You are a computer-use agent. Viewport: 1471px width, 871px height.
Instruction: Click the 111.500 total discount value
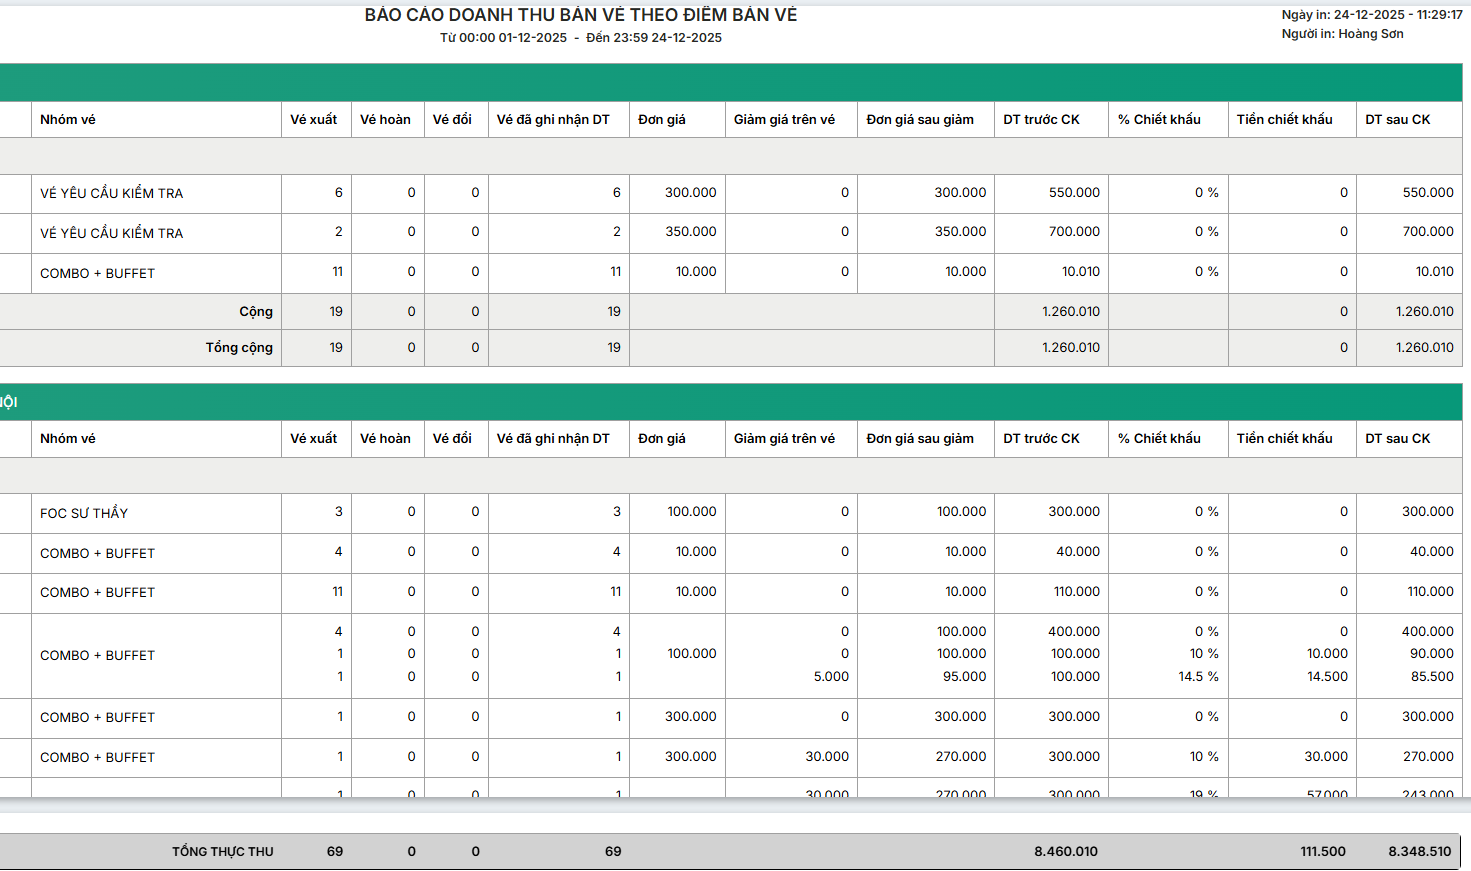pos(1322,852)
